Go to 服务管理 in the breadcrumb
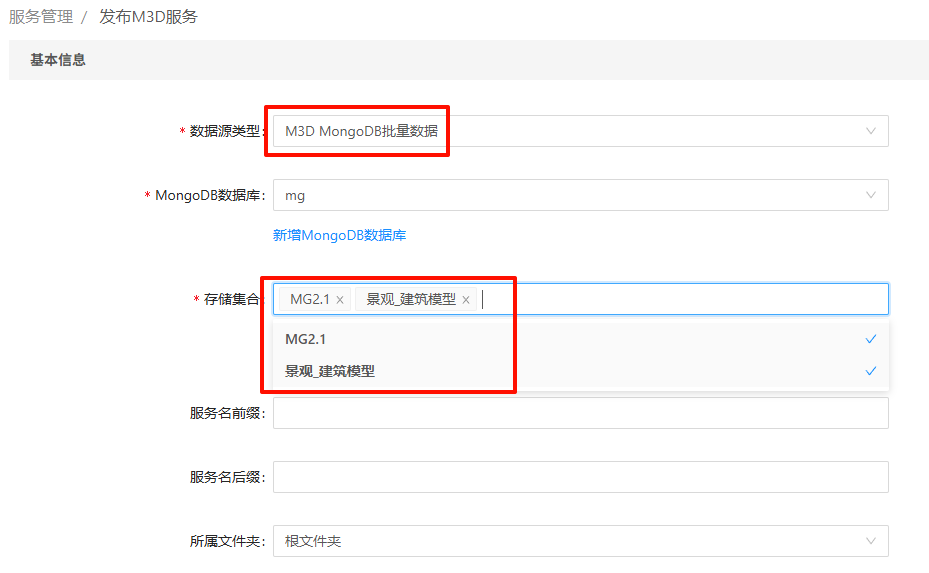 pyautogui.click(x=41, y=17)
